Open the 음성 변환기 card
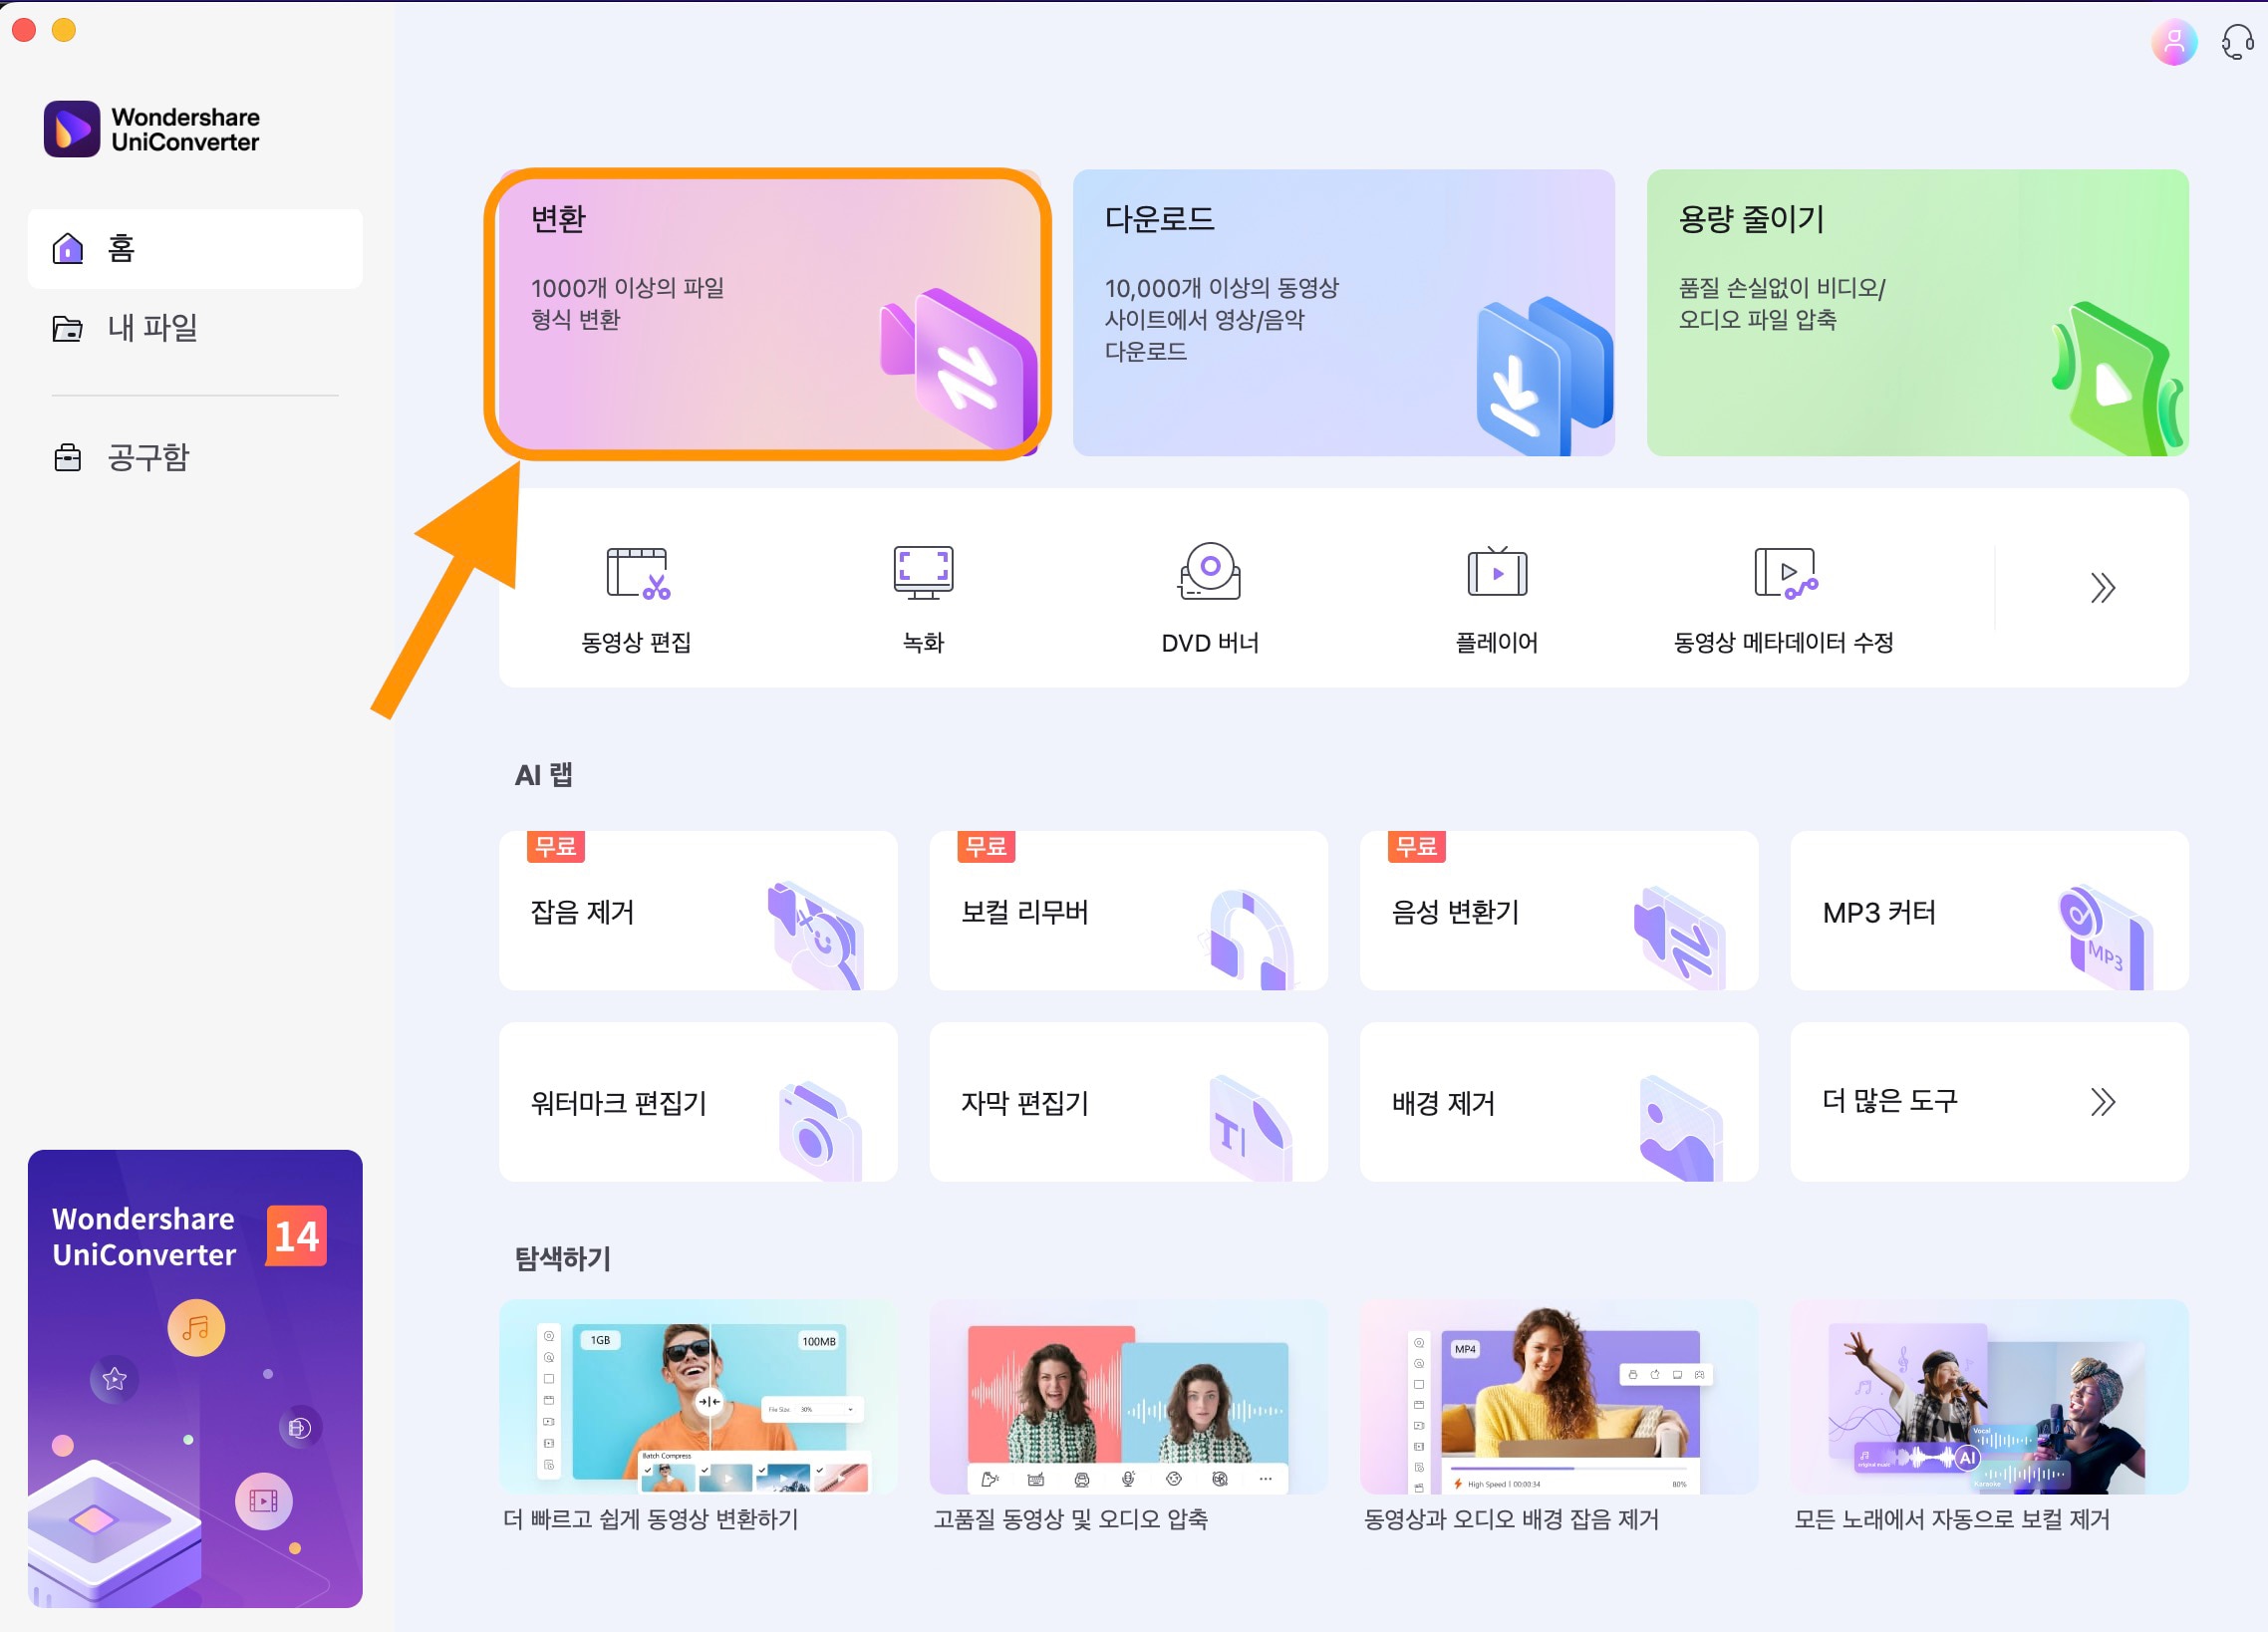Screen dimensions: 2268x1632 pyautogui.click(x=1559, y=911)
